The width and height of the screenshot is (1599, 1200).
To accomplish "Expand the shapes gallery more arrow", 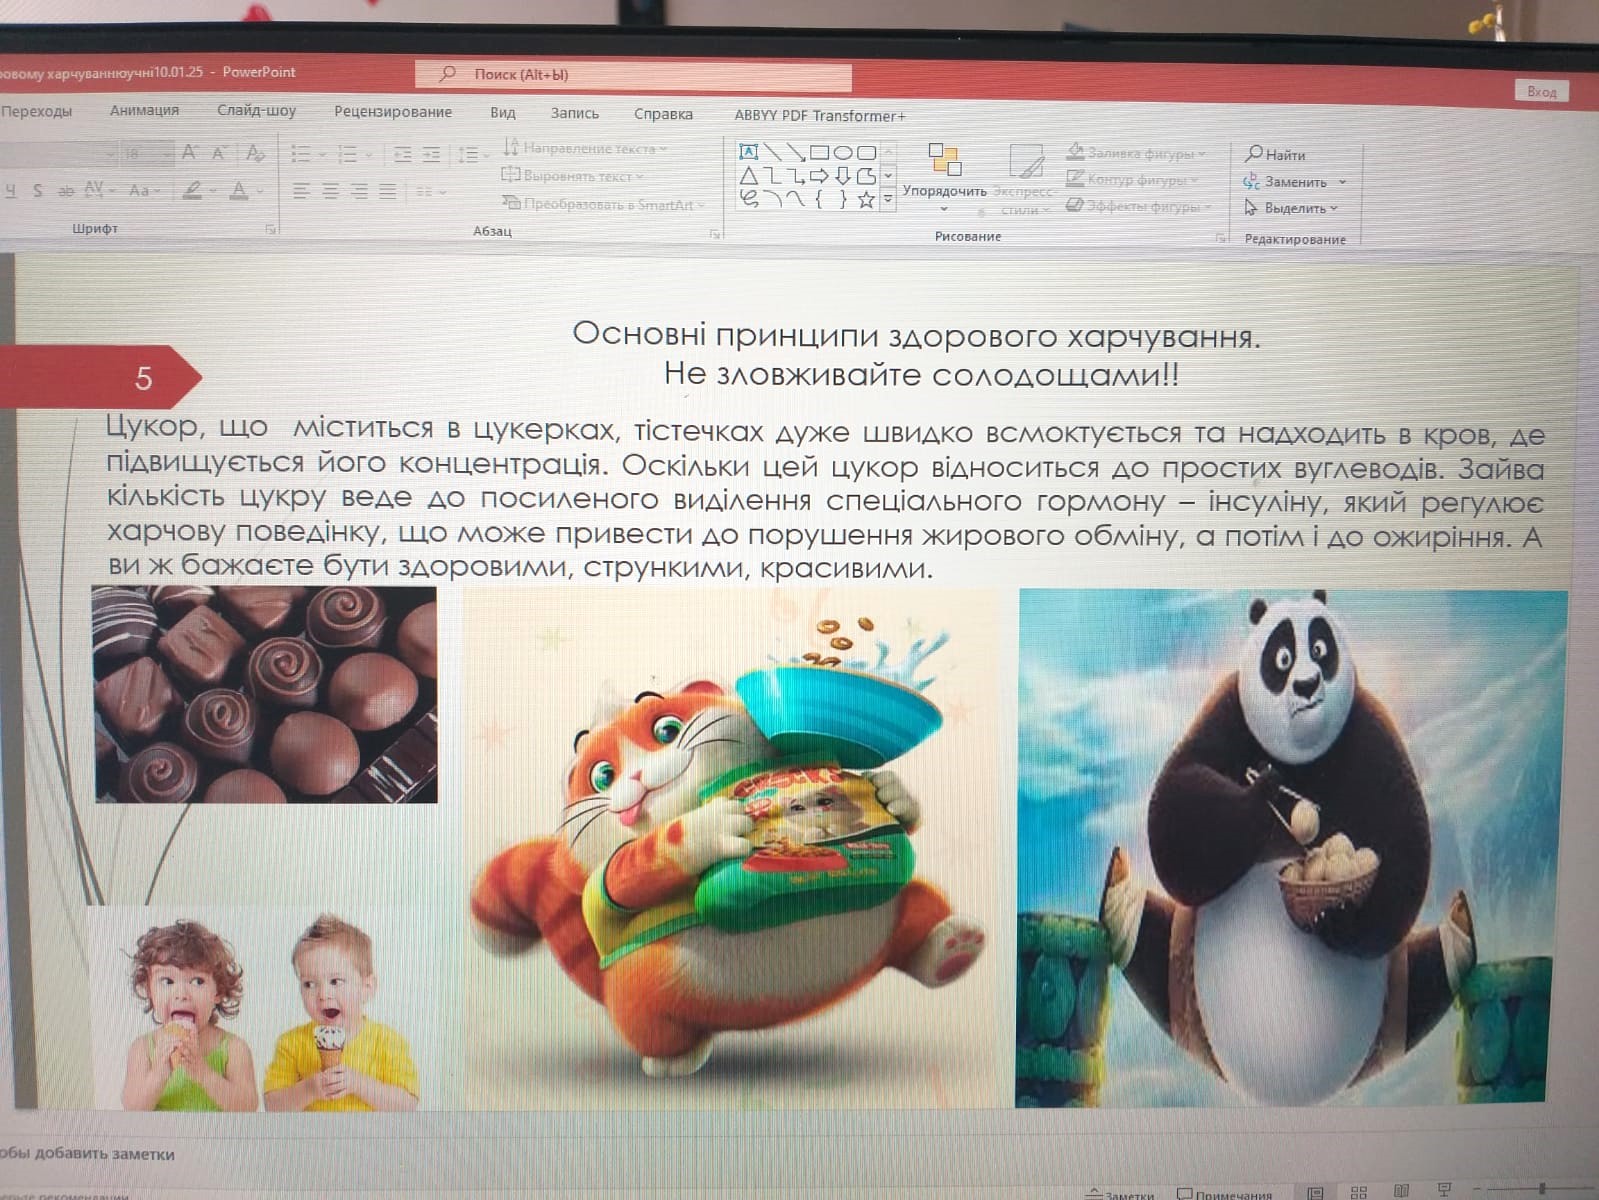I will tap(888, 200).
